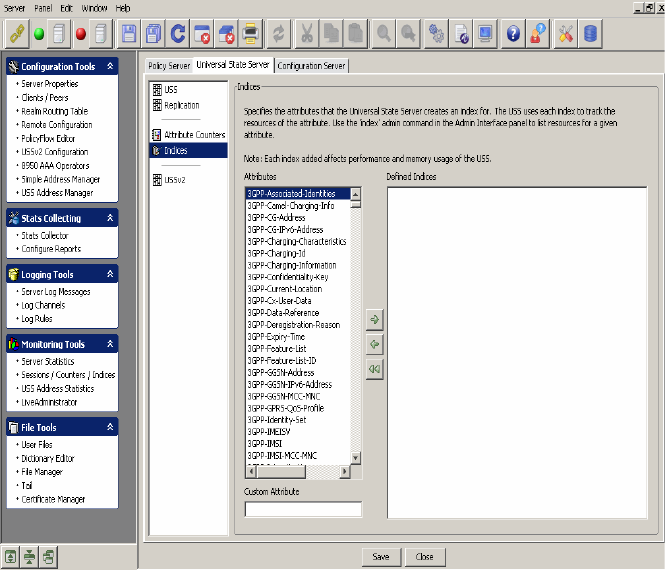665x570 pixels.
Task: Collapse the Monitoring Tools section
Action: coord(108,344)
